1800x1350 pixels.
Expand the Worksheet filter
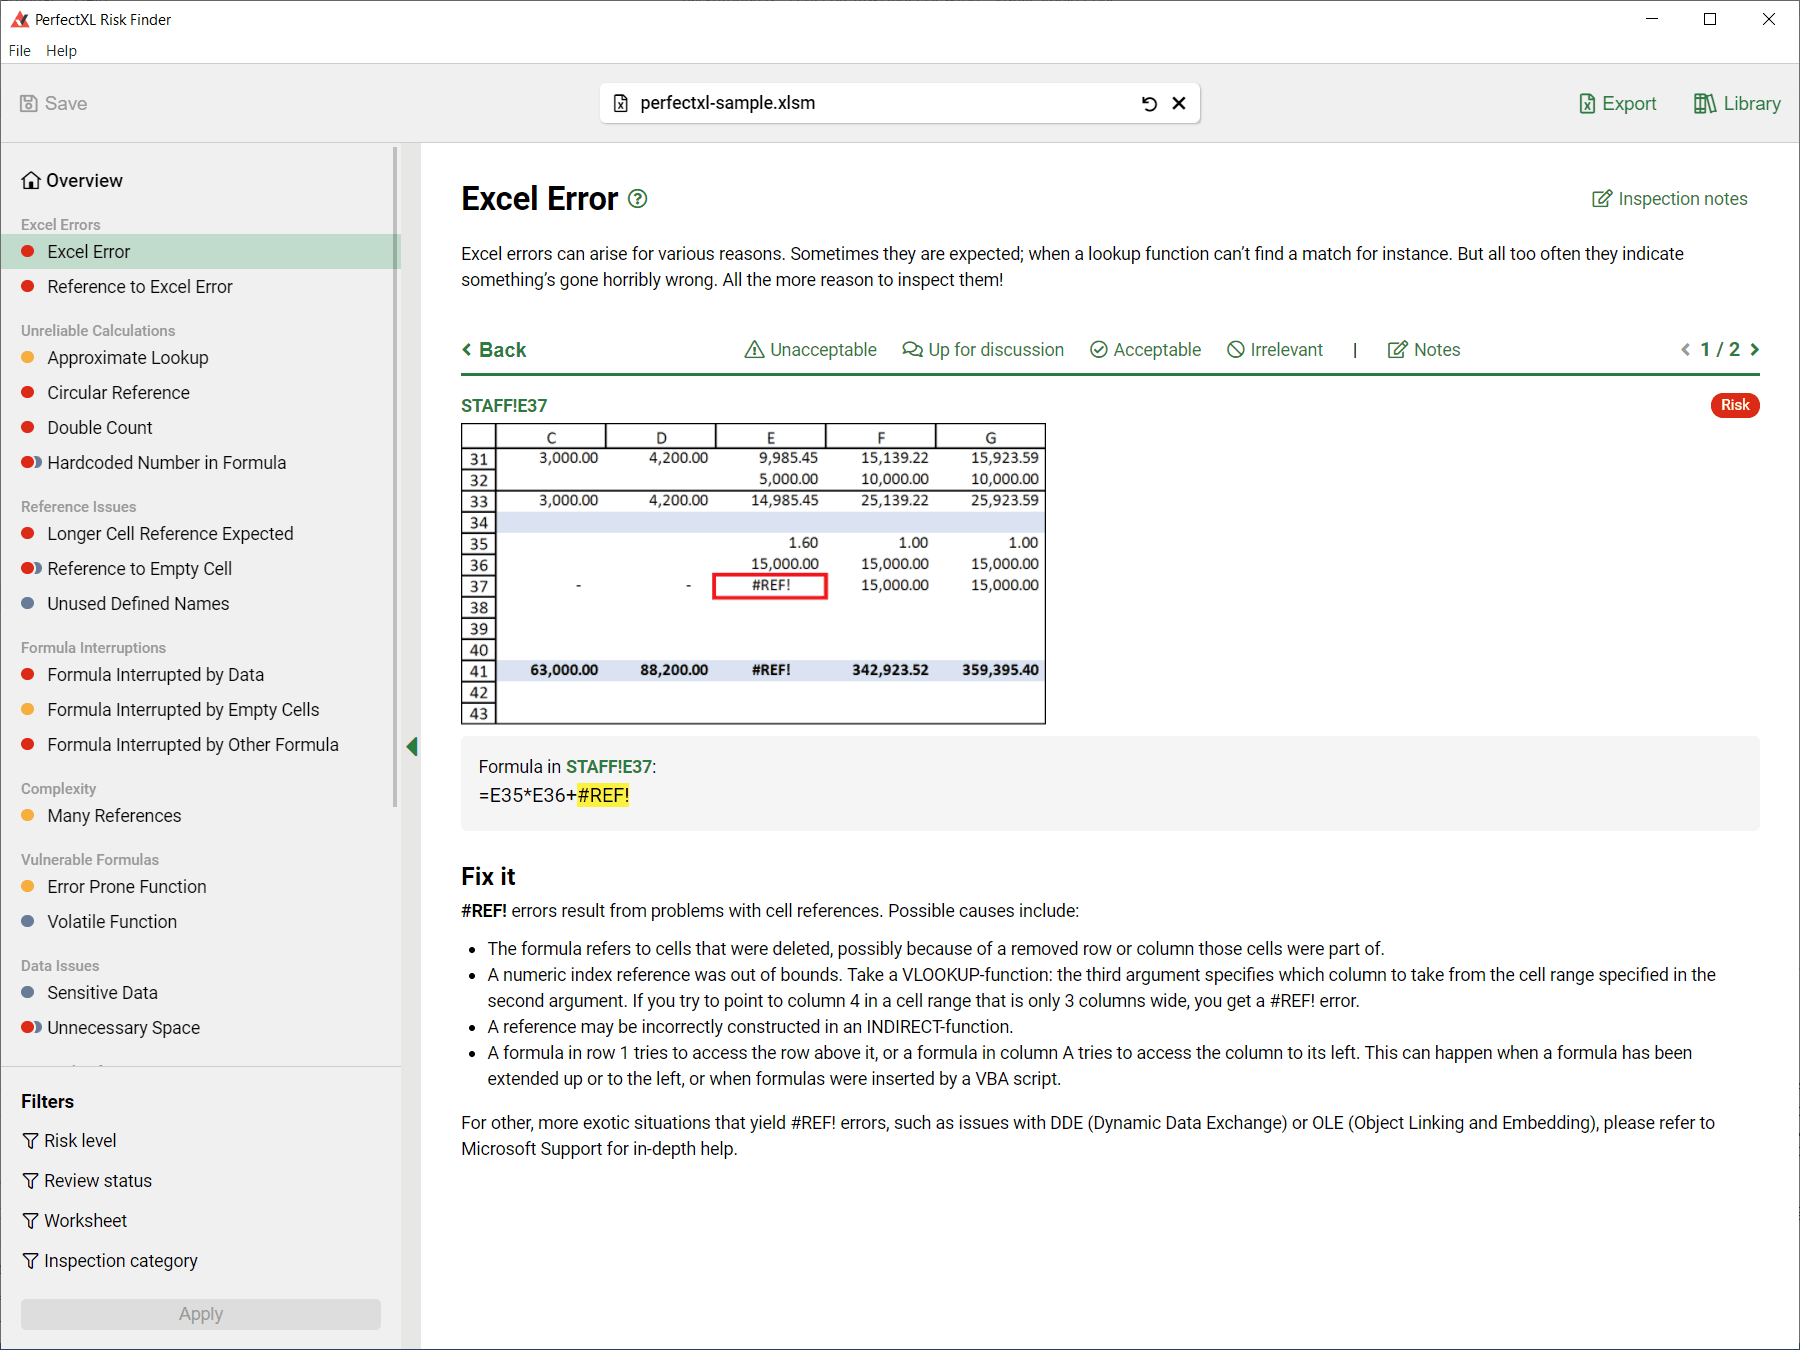pos(75,1221)
